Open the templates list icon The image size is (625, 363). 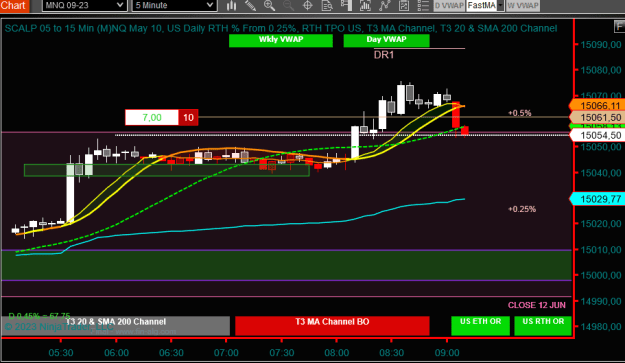point(423,5)
